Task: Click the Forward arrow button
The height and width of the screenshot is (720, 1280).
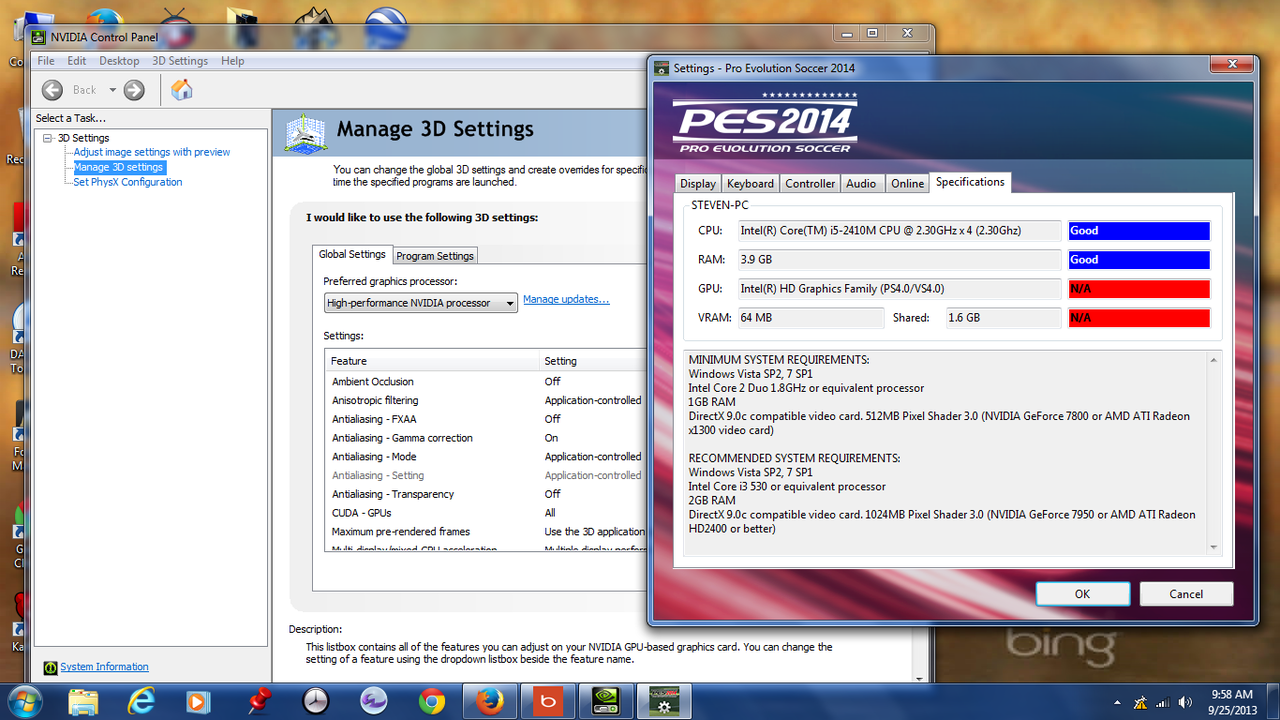Action: tap(134, 90)
